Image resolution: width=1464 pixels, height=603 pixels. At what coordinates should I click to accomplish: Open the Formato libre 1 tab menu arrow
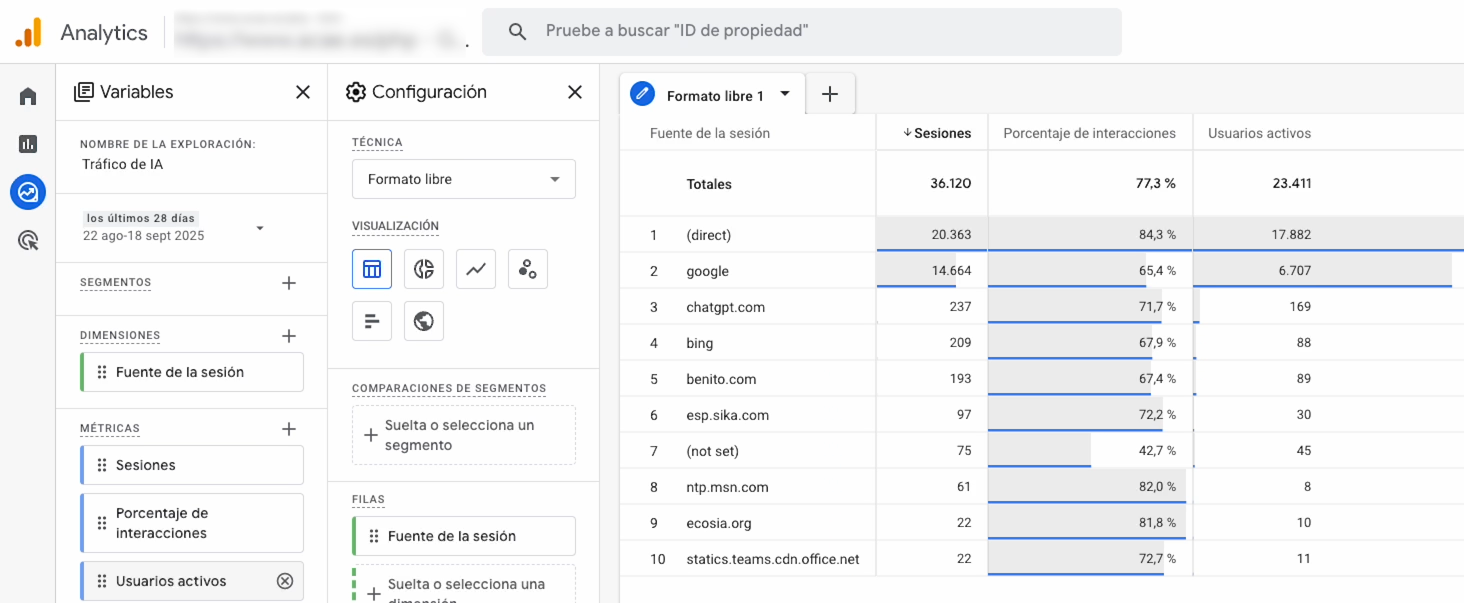[x=785, y=94]
